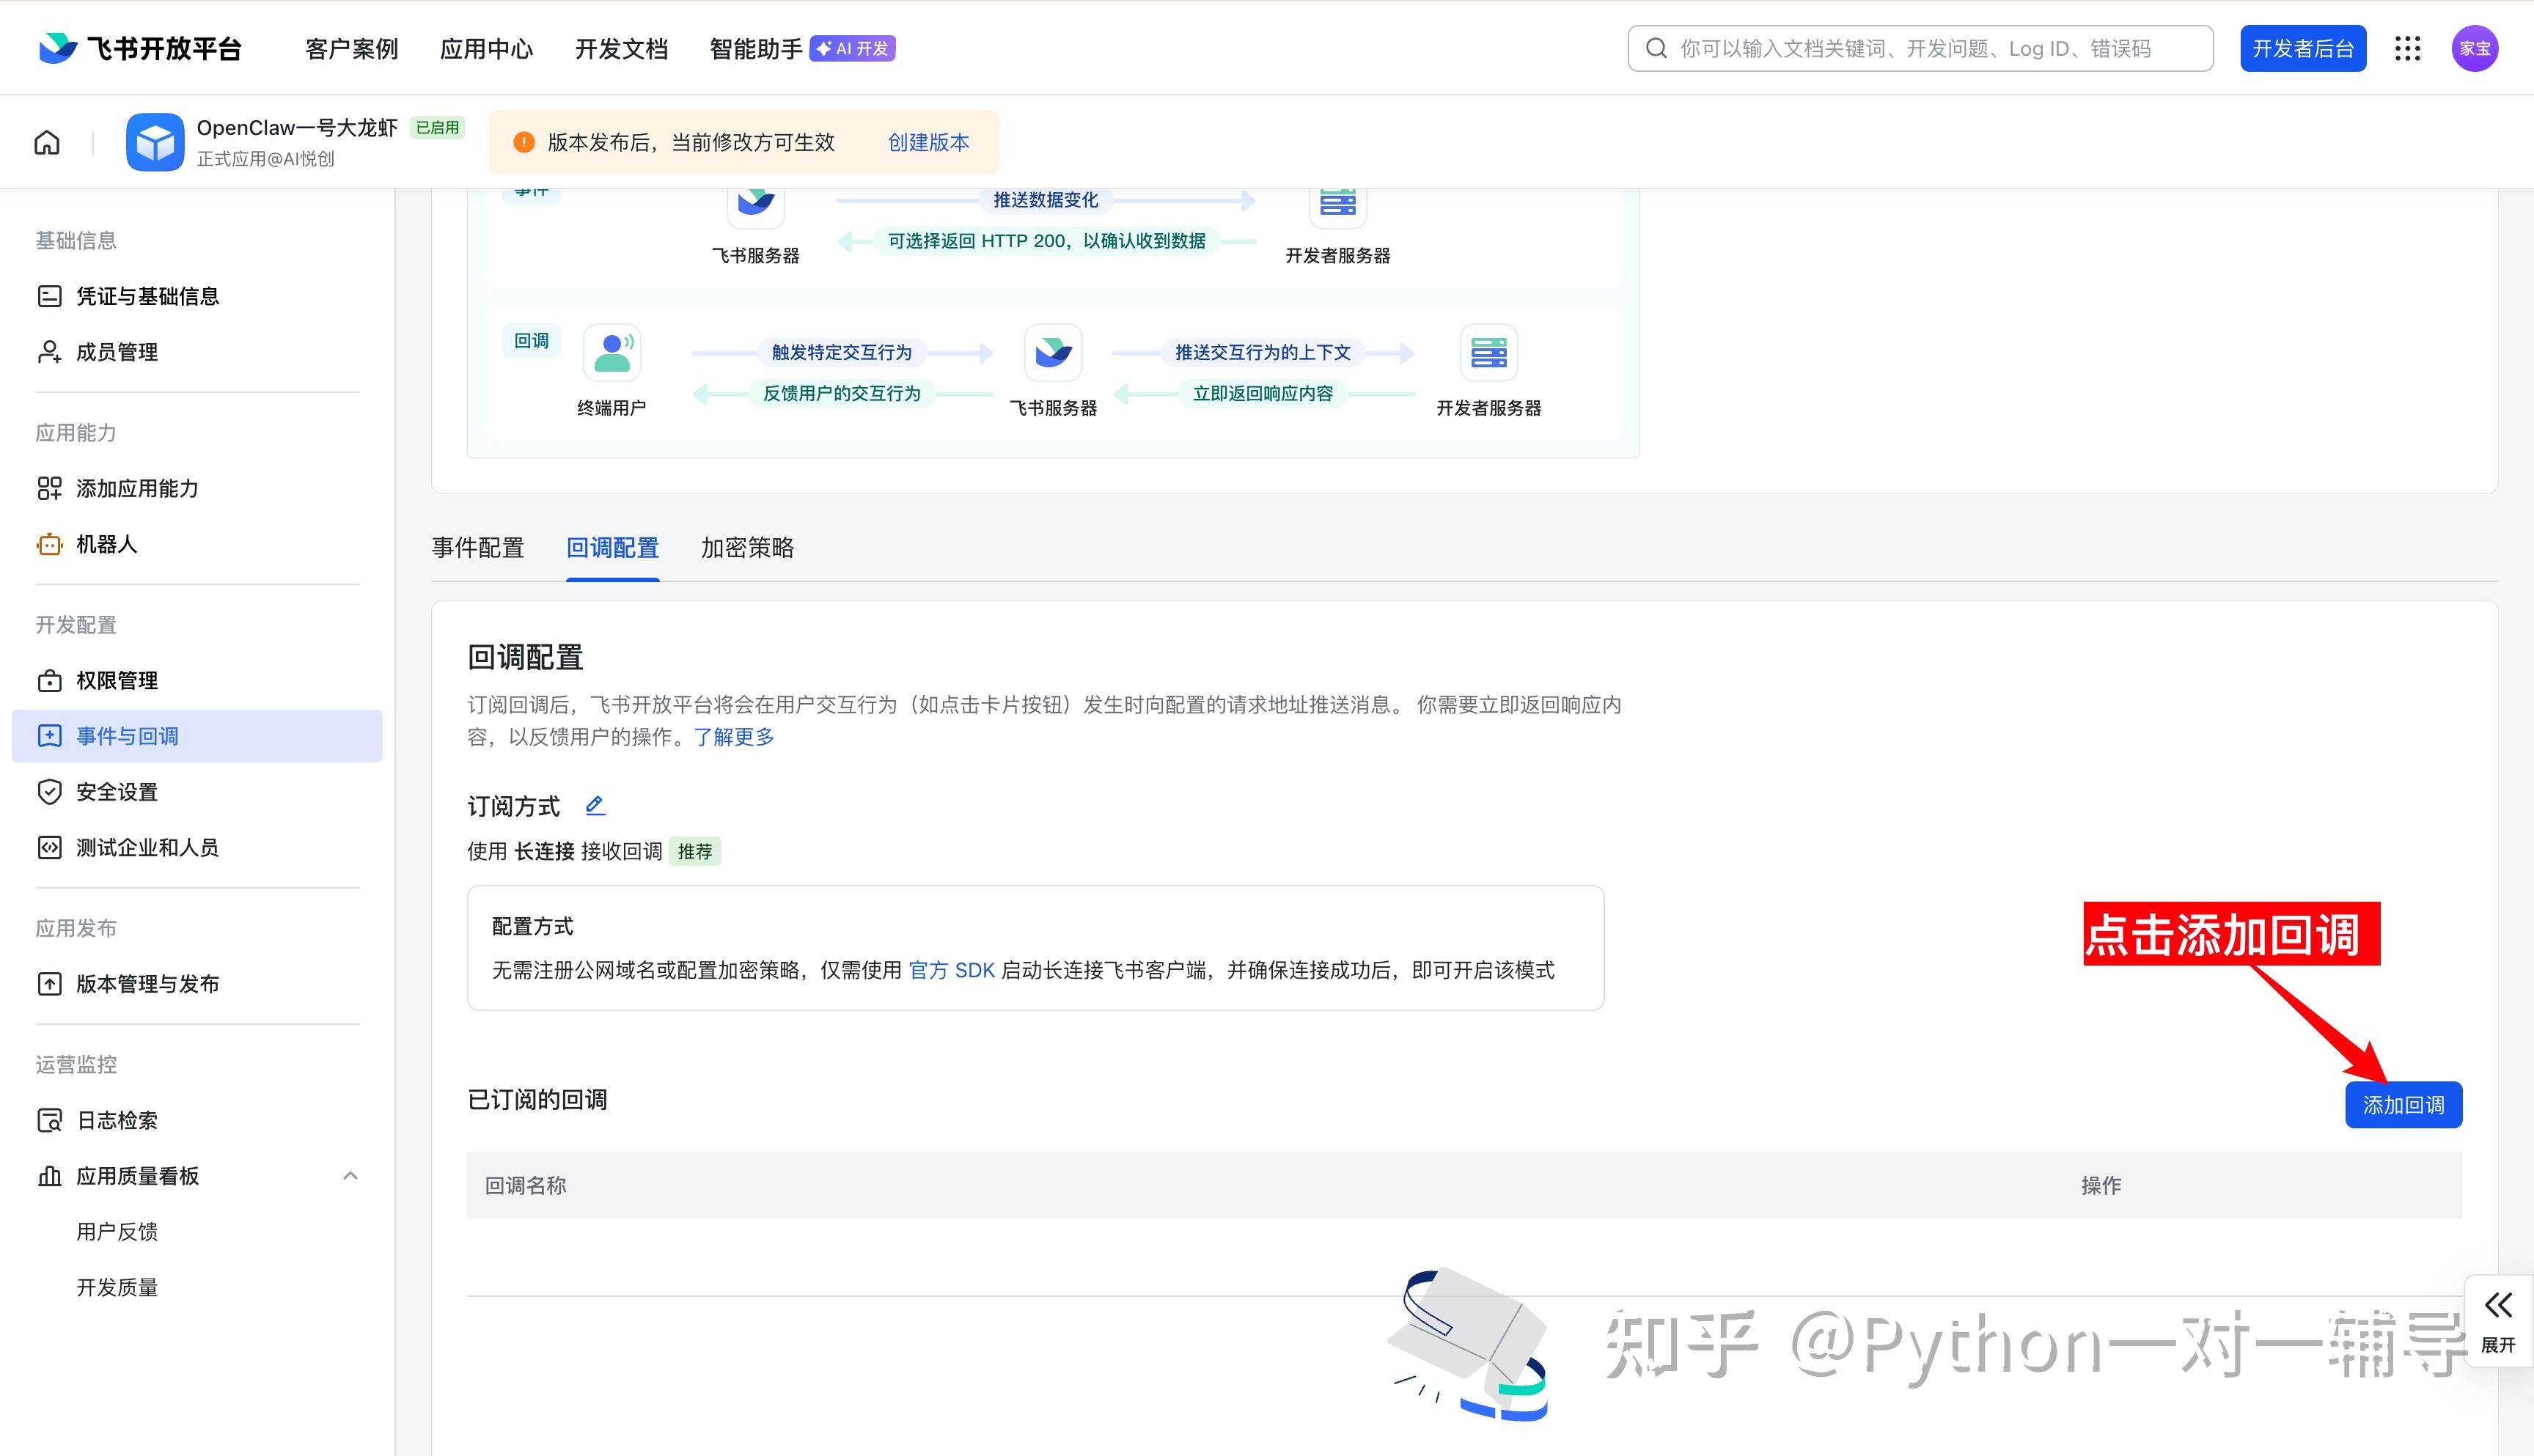The width and height of the screenshot is (2534, 1456).
Task: Collapse the 应用质量看板 section chevron
Action: point(350,1176)
